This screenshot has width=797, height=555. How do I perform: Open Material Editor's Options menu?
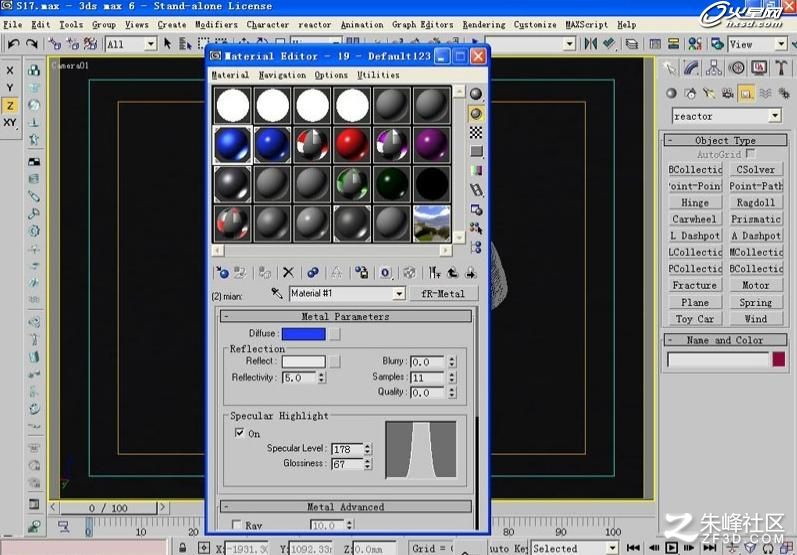click(x=331, y=75)
